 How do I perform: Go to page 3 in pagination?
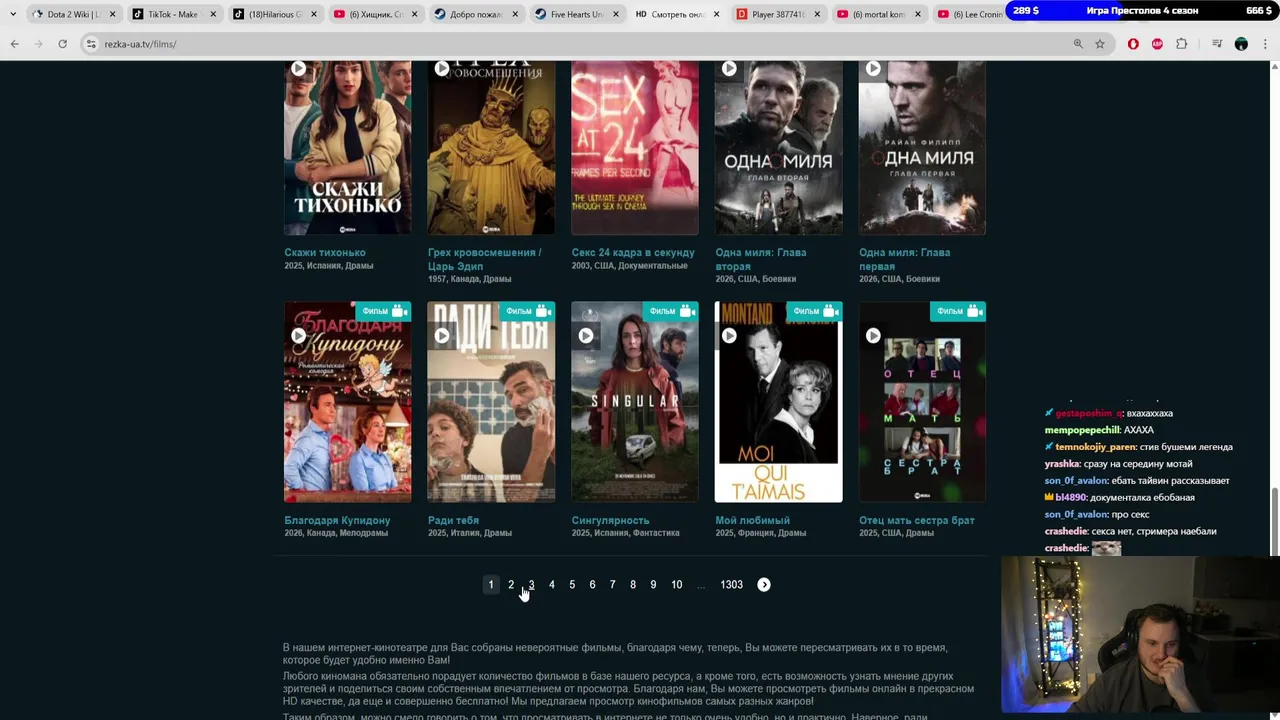pos(531,585)
